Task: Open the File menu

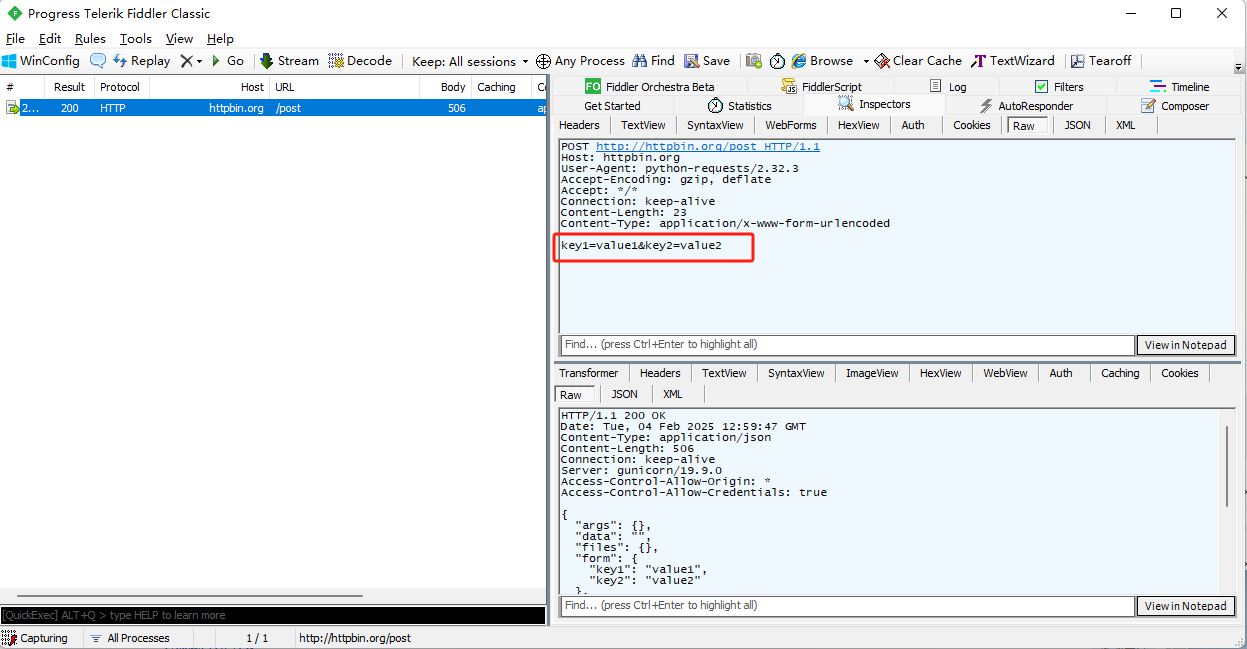Action: [x=15, y=39]
